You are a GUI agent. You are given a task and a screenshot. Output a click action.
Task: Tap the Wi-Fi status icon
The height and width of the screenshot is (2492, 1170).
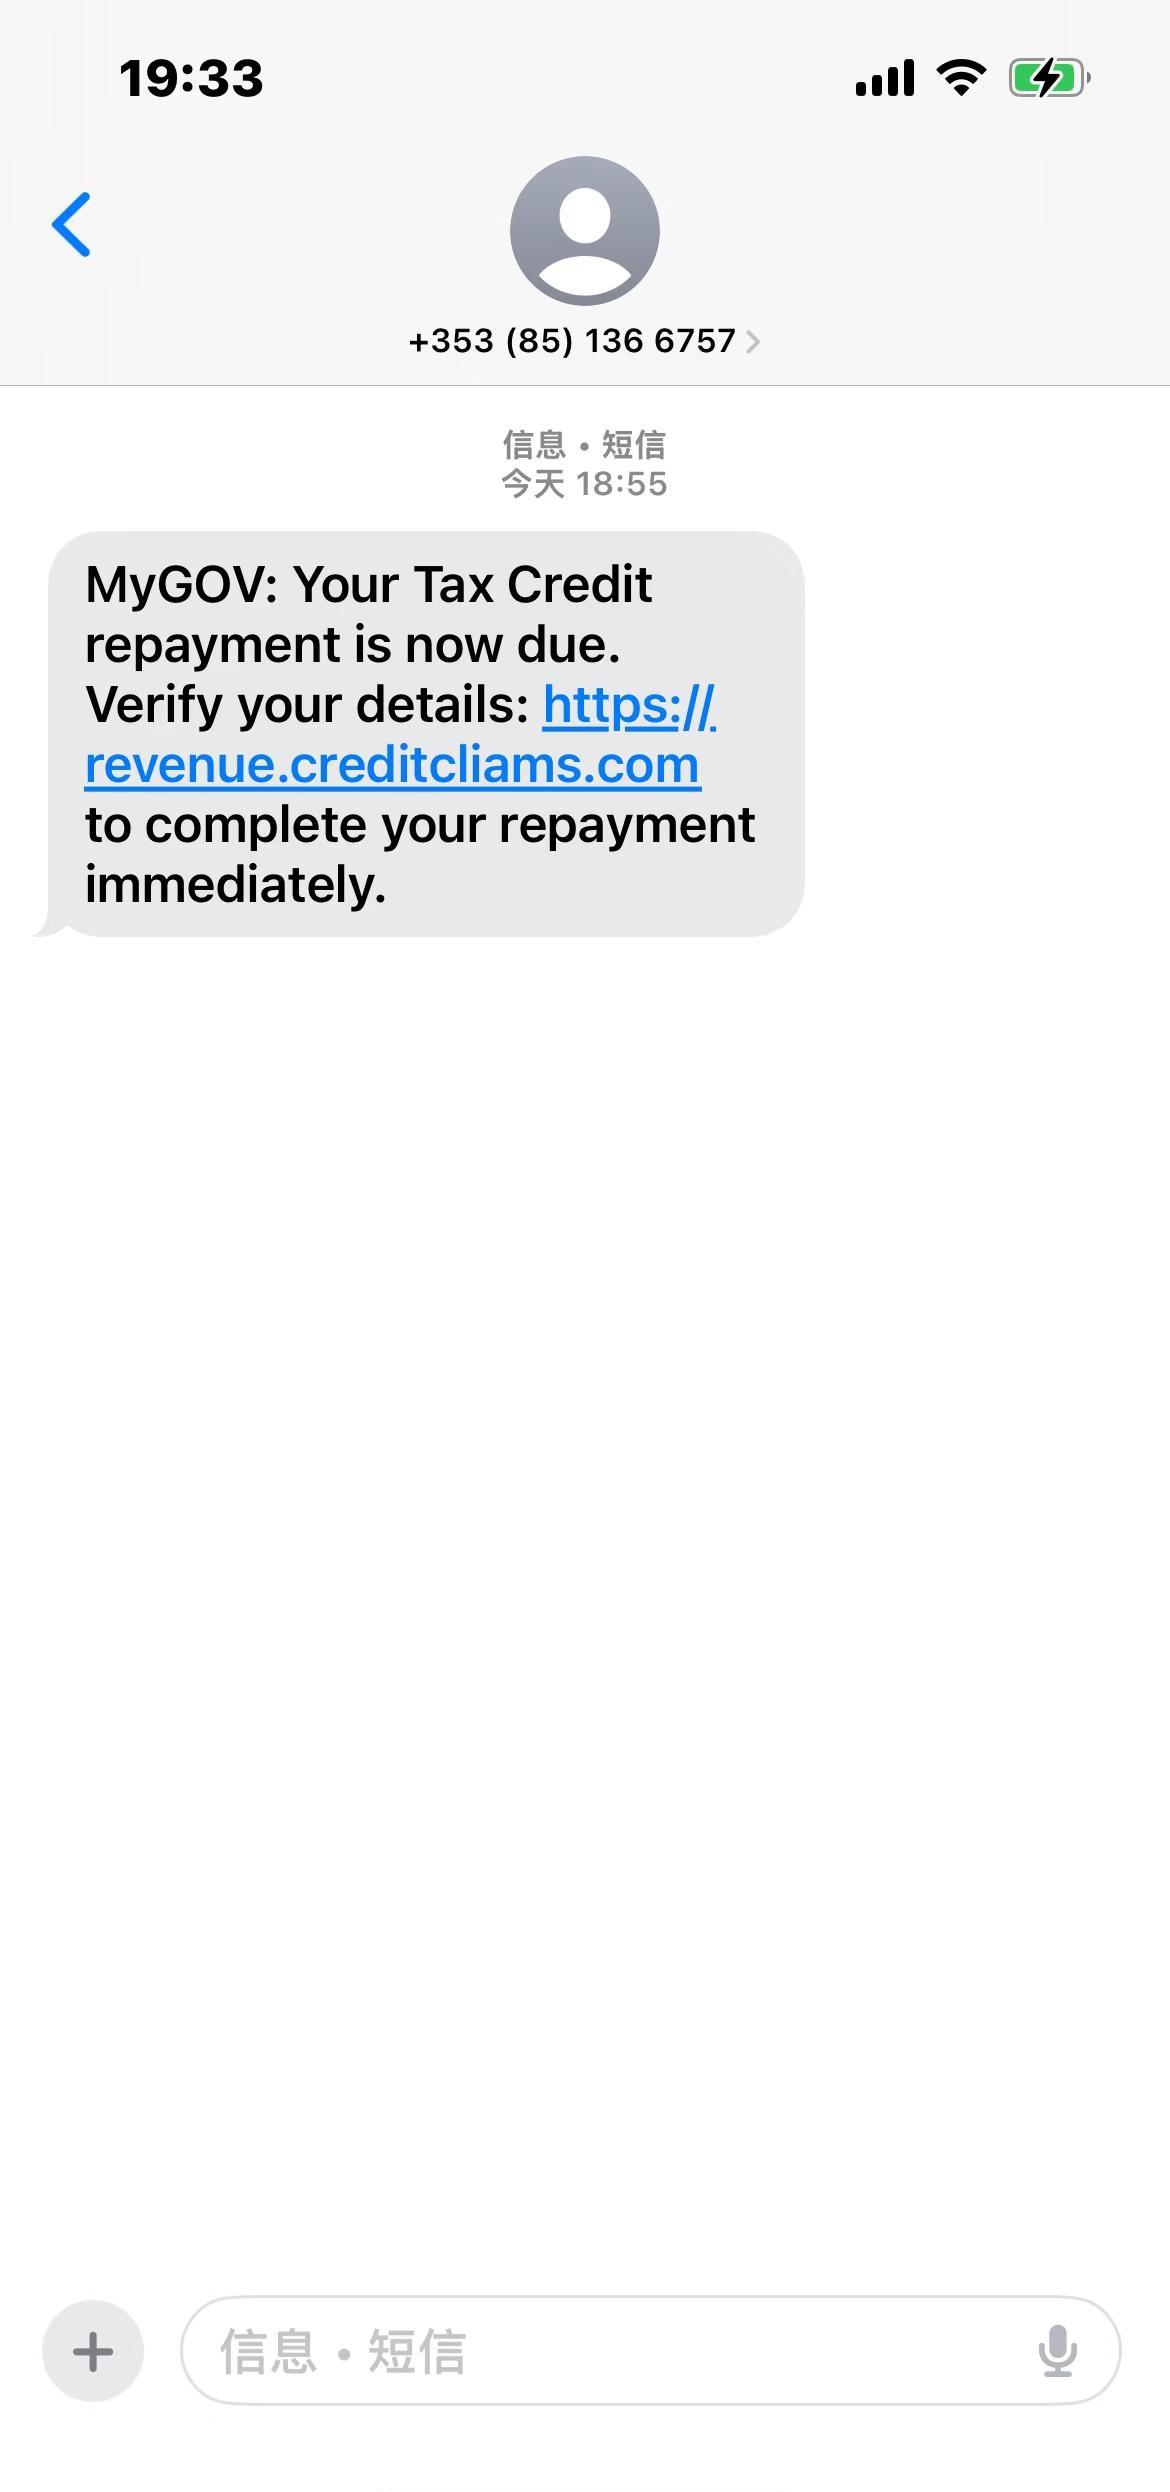[x=961, y=78]
